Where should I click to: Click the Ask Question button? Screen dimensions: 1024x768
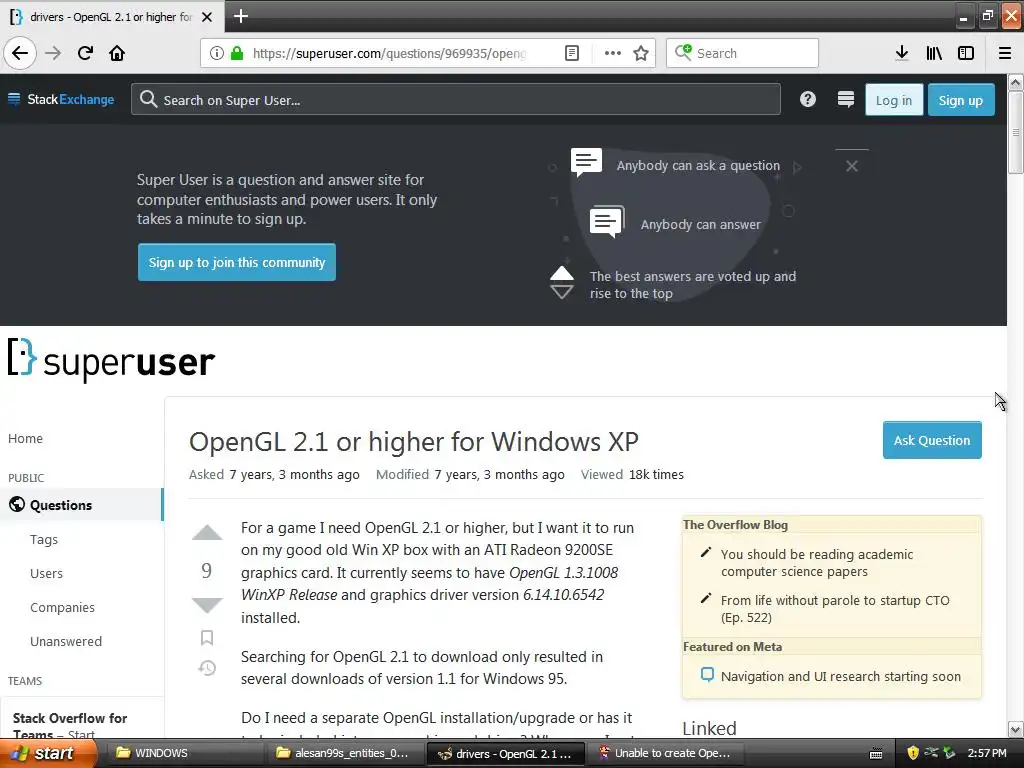(932, 440)
